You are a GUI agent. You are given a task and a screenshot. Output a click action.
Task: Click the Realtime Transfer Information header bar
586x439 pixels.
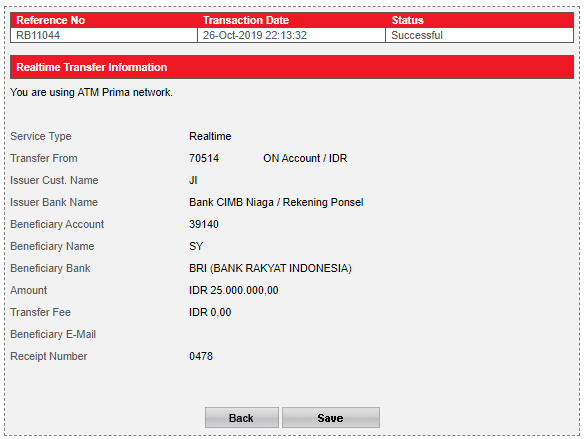click(292, 67)
